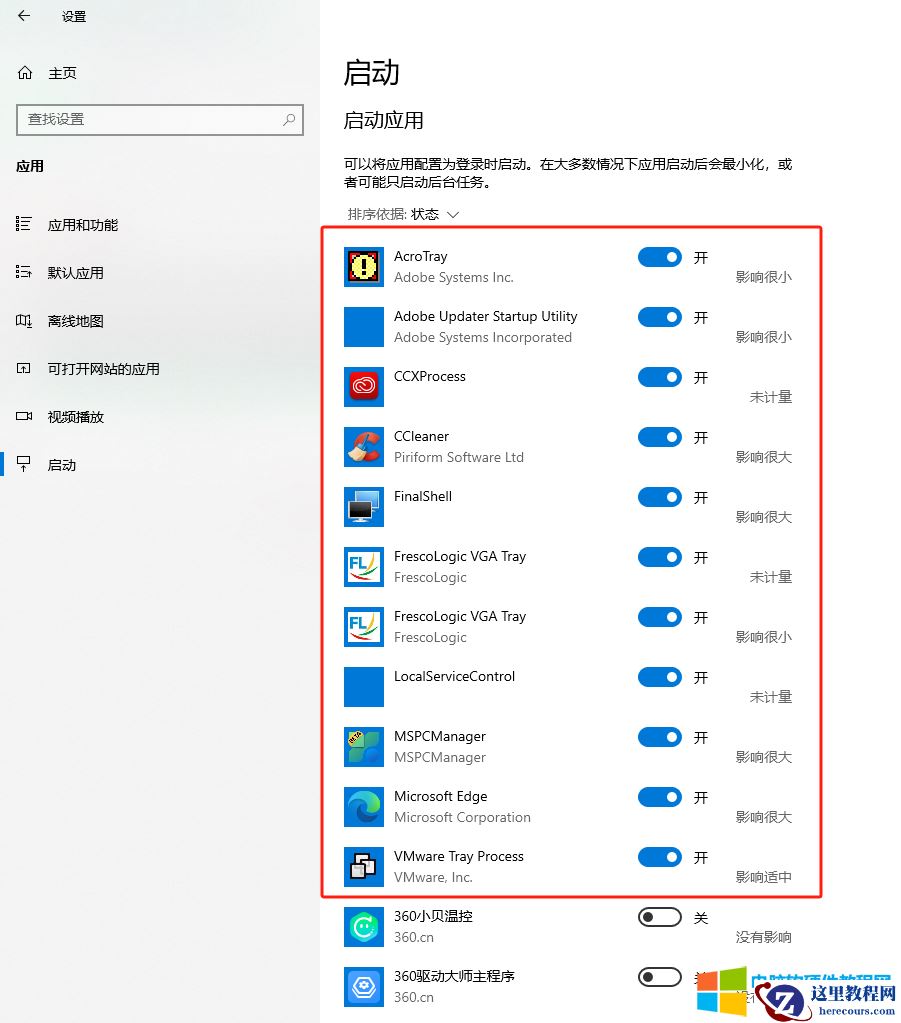Image resolution: width=901 pixels, height=1023 pixels.
Task: Click the MSPCManager green icon
Action: coord(363,746)
